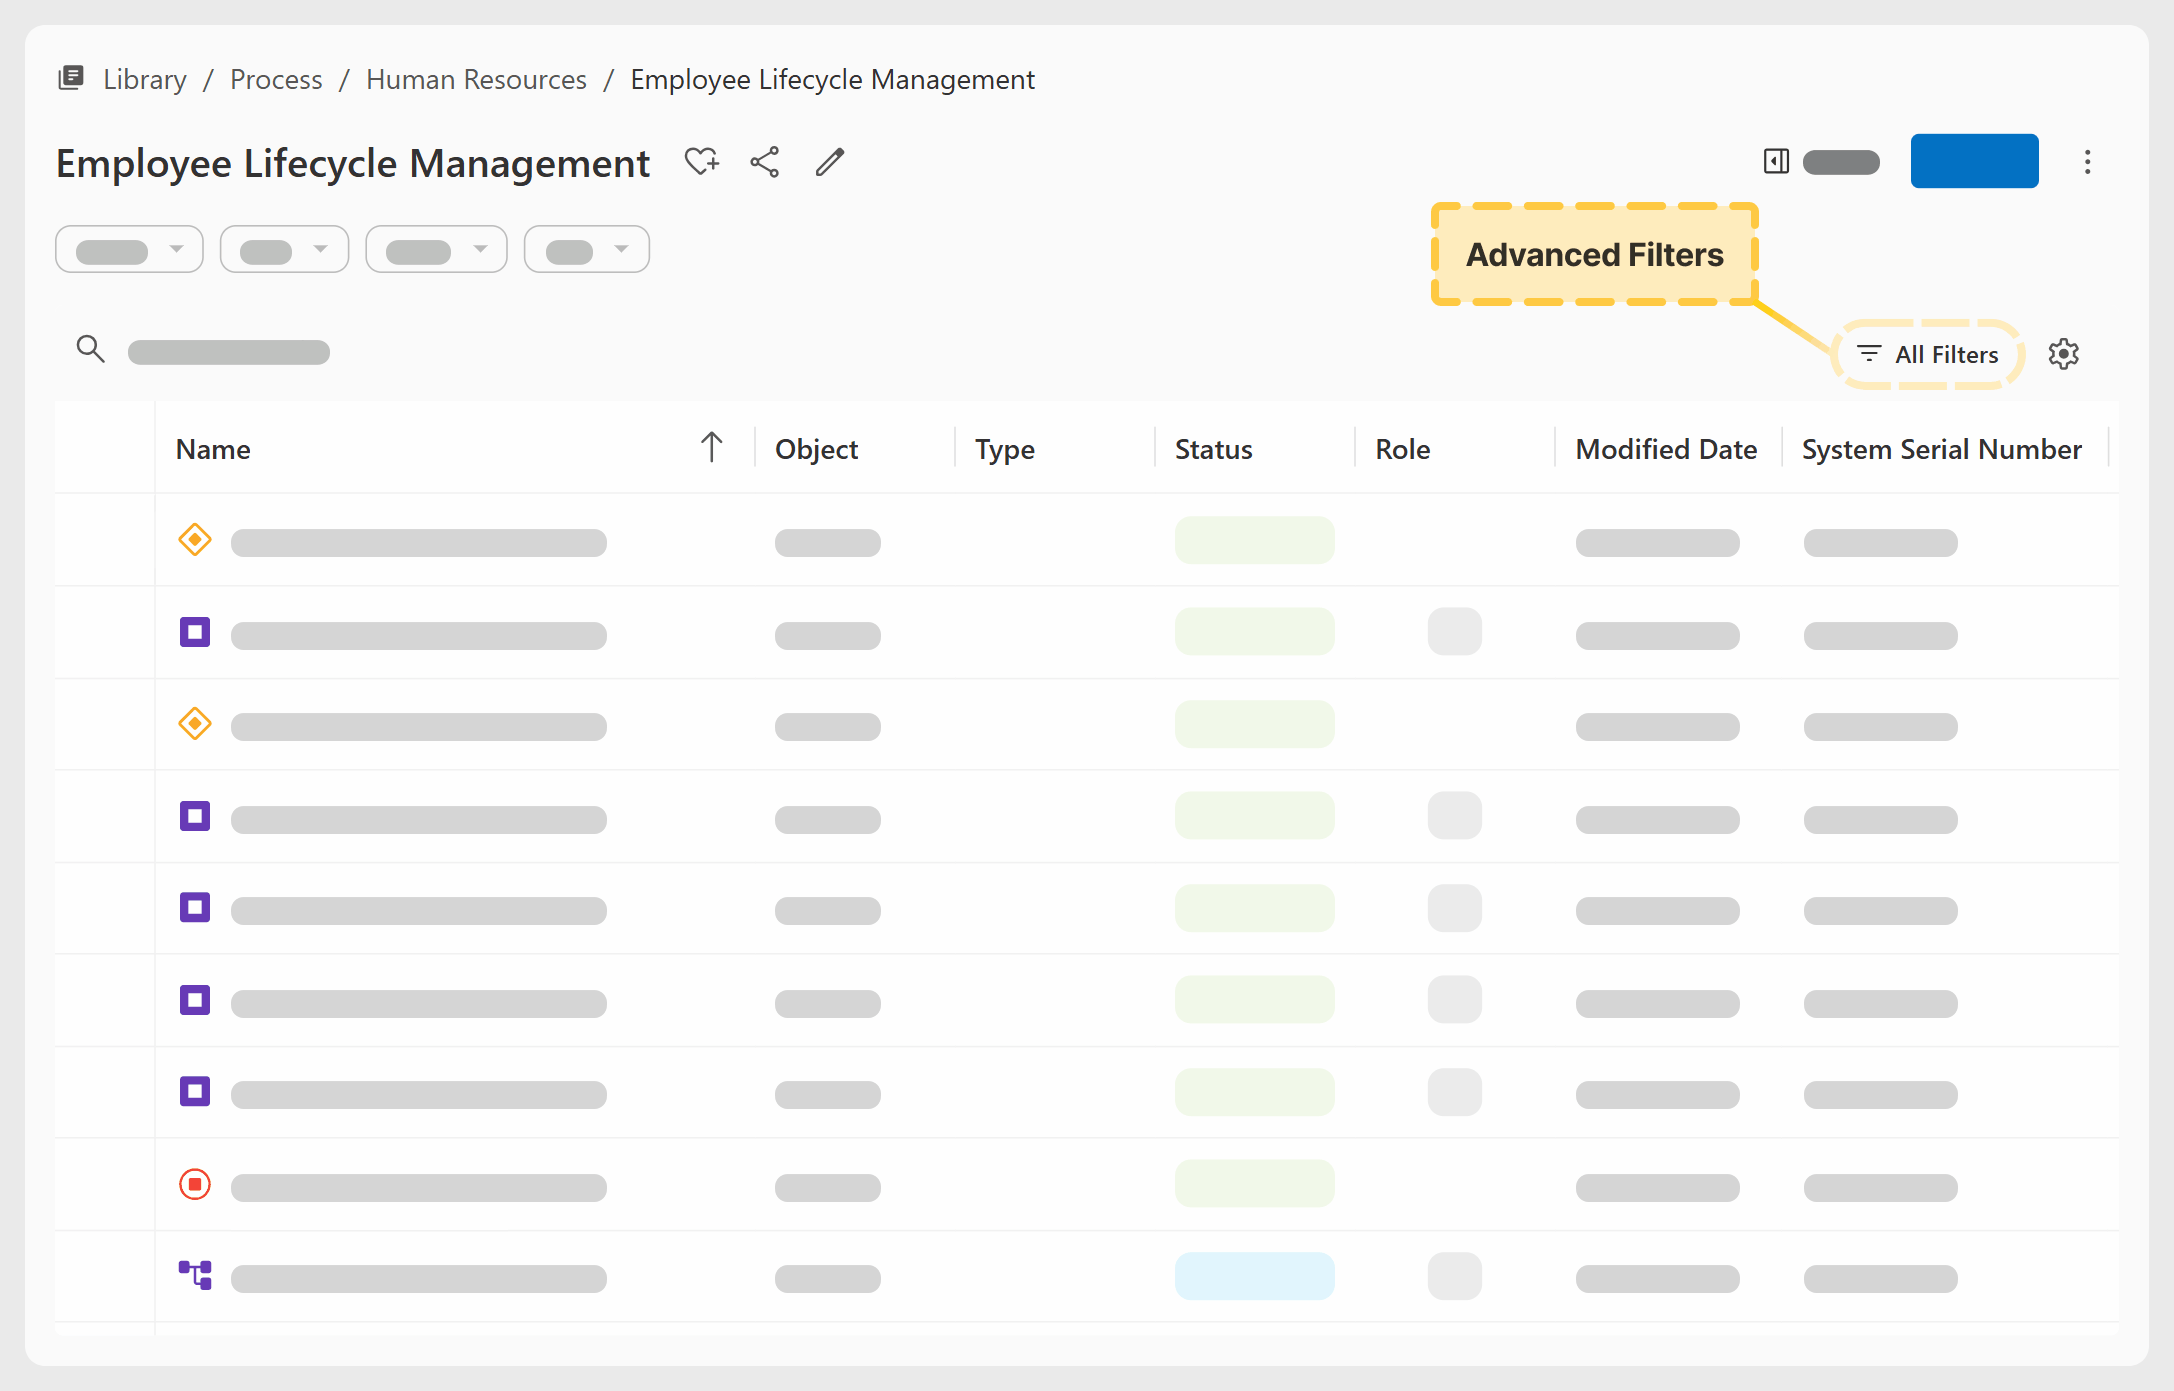Screen dimensions: 2174x1391
Task: Toggle Name column sort arrow
Action: point(711,447)
